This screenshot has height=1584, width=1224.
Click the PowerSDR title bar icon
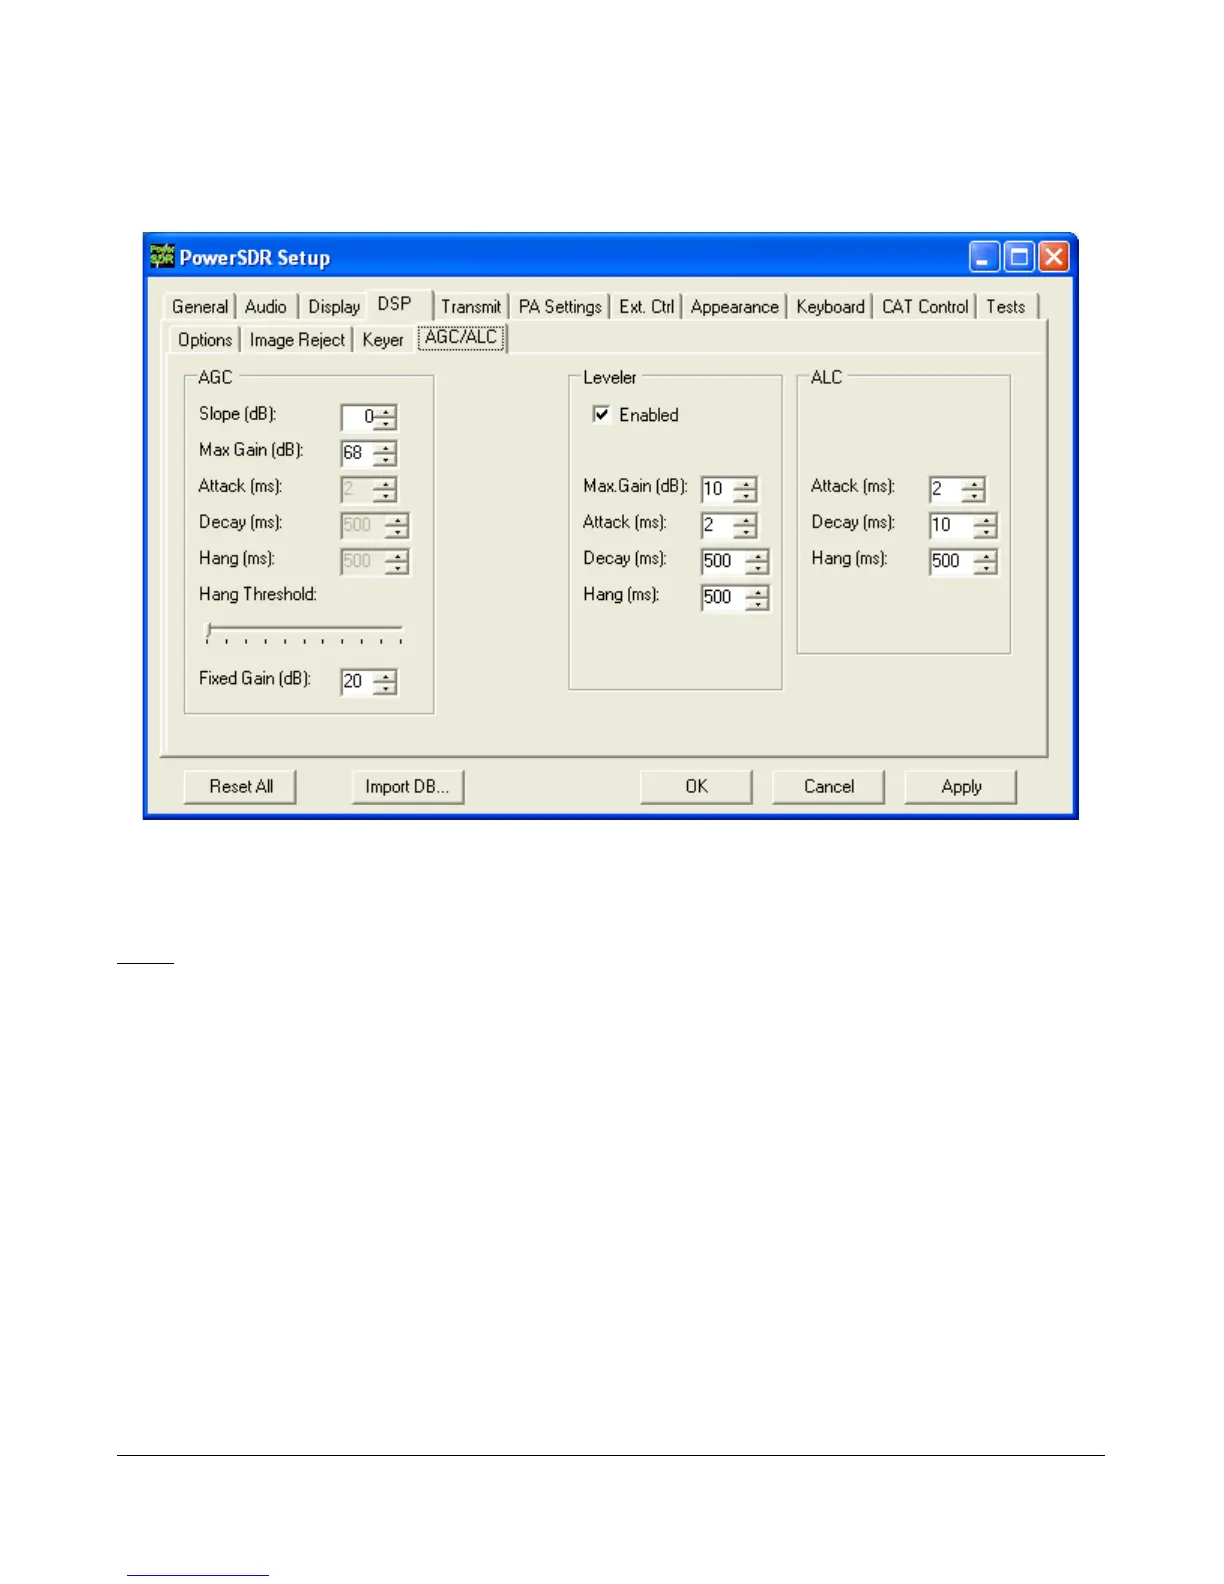pyautogui.click(x=162, y=257)
